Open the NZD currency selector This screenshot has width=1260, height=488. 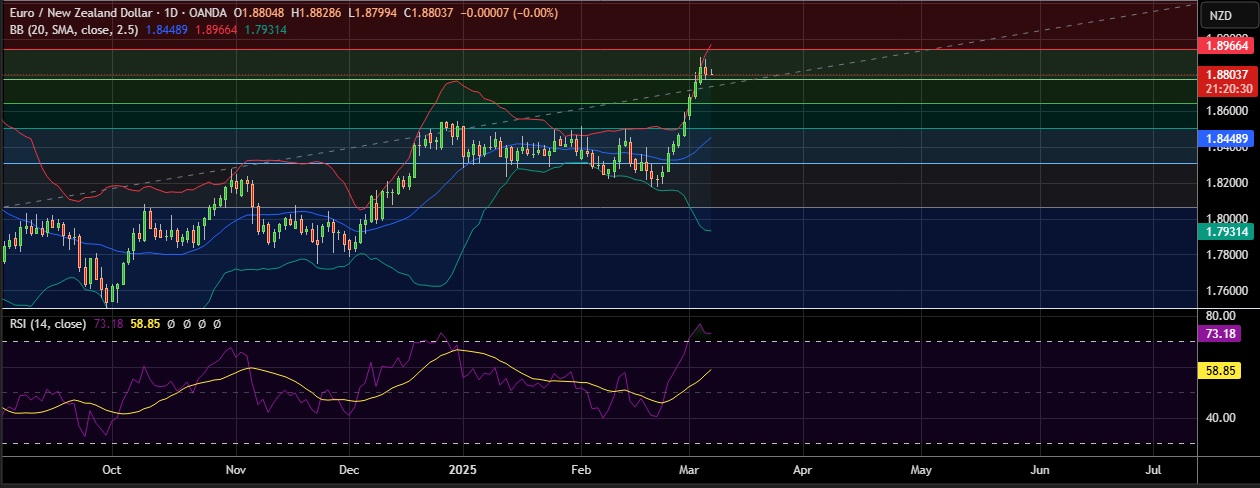click(x=1221, y=15)
